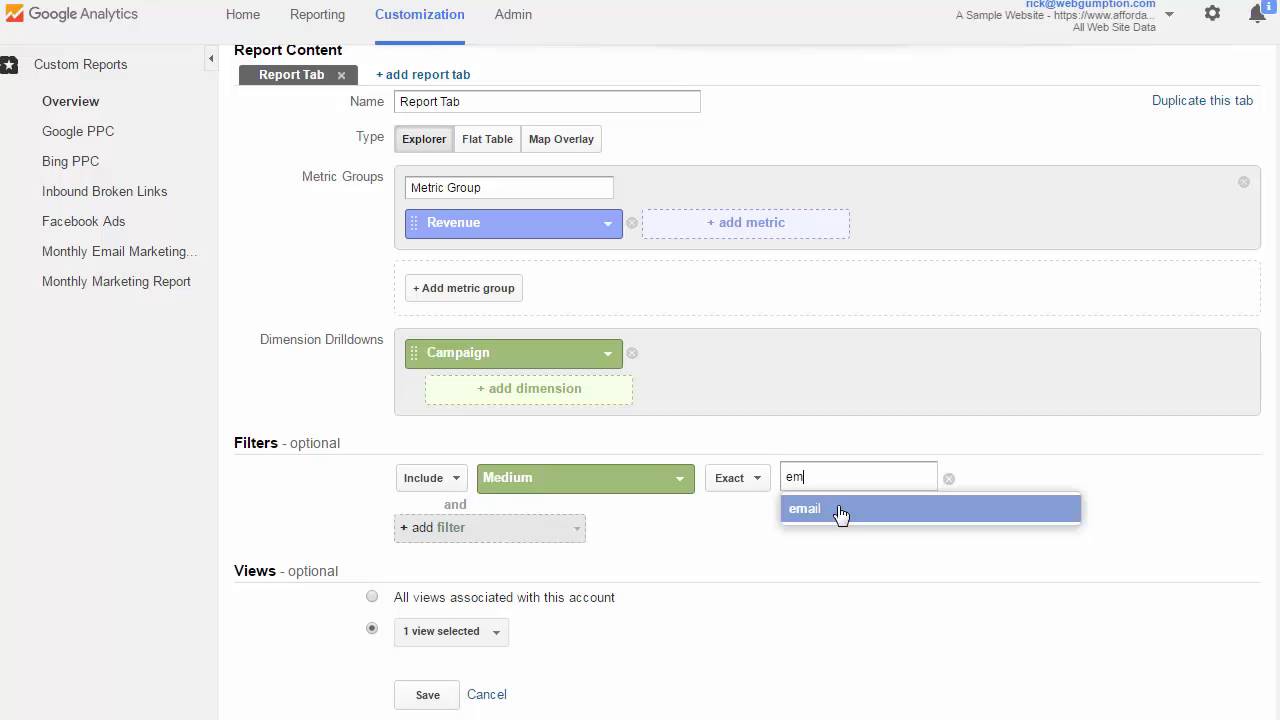Select the 1 view selected radio button
The width and height of the screenshot is (1280, 720).
pos(372,629)
